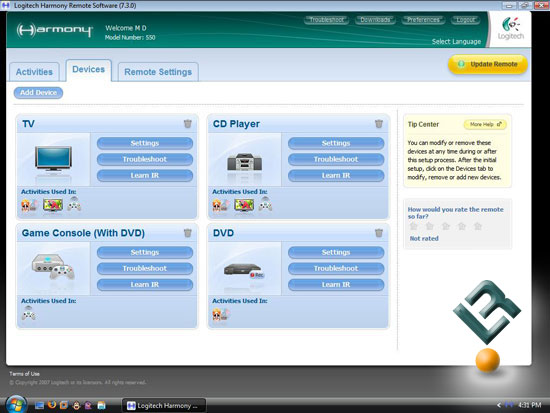Viewport: 550px width, 413px height.
Task: Click Show Desktop icon in quick launch
Action: pyautogui.click(x=39, y=405)
